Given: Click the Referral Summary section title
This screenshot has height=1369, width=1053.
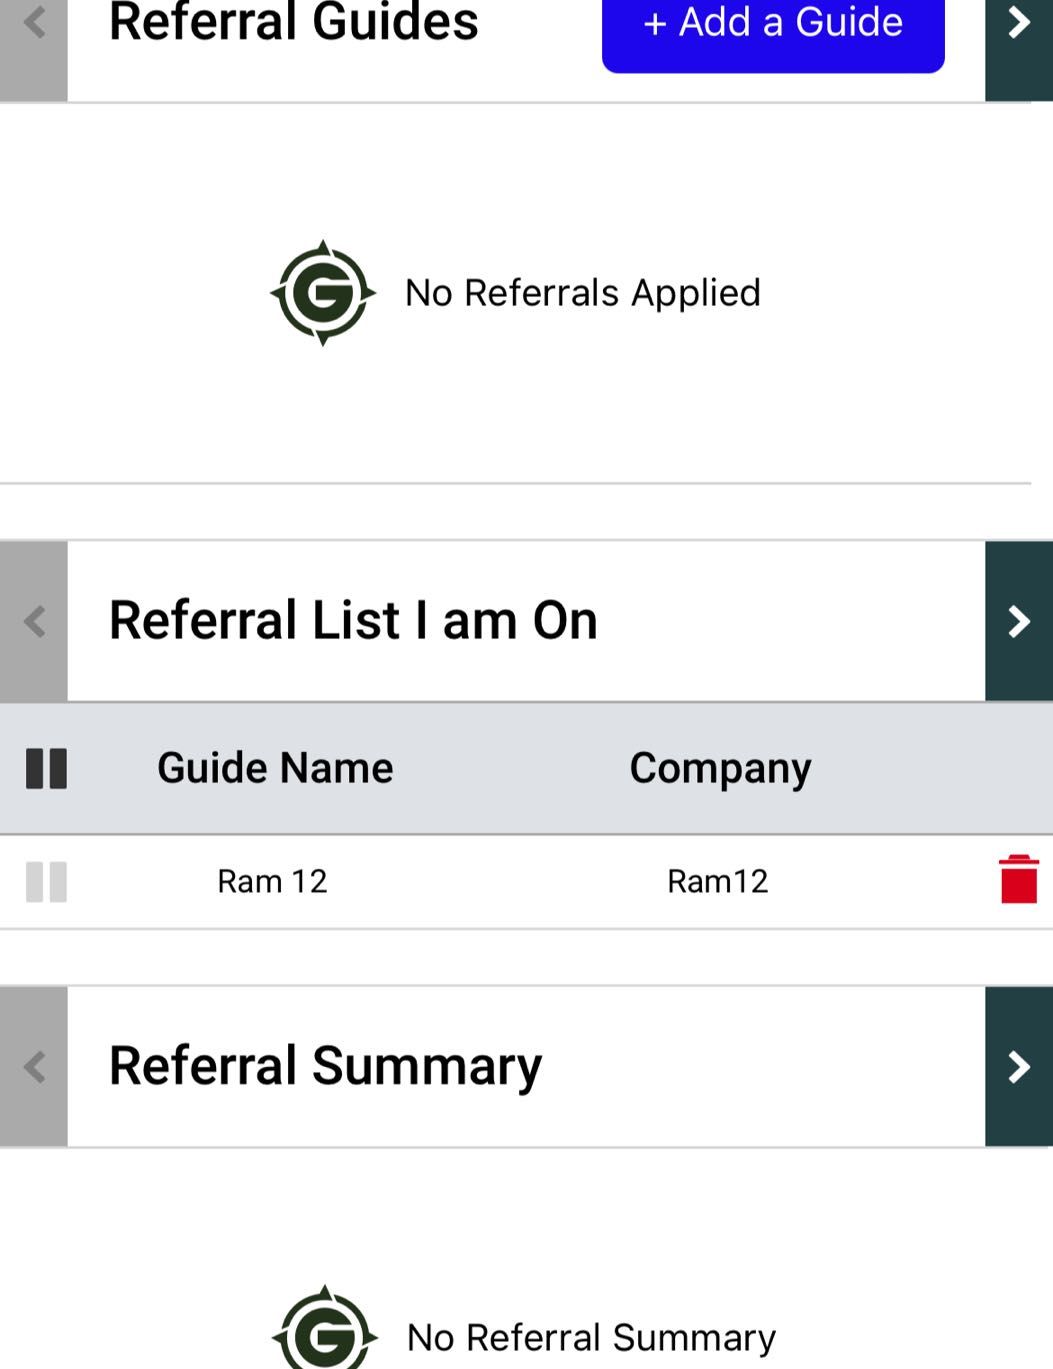Looking at the screenshot, I should coord(325,1066).
